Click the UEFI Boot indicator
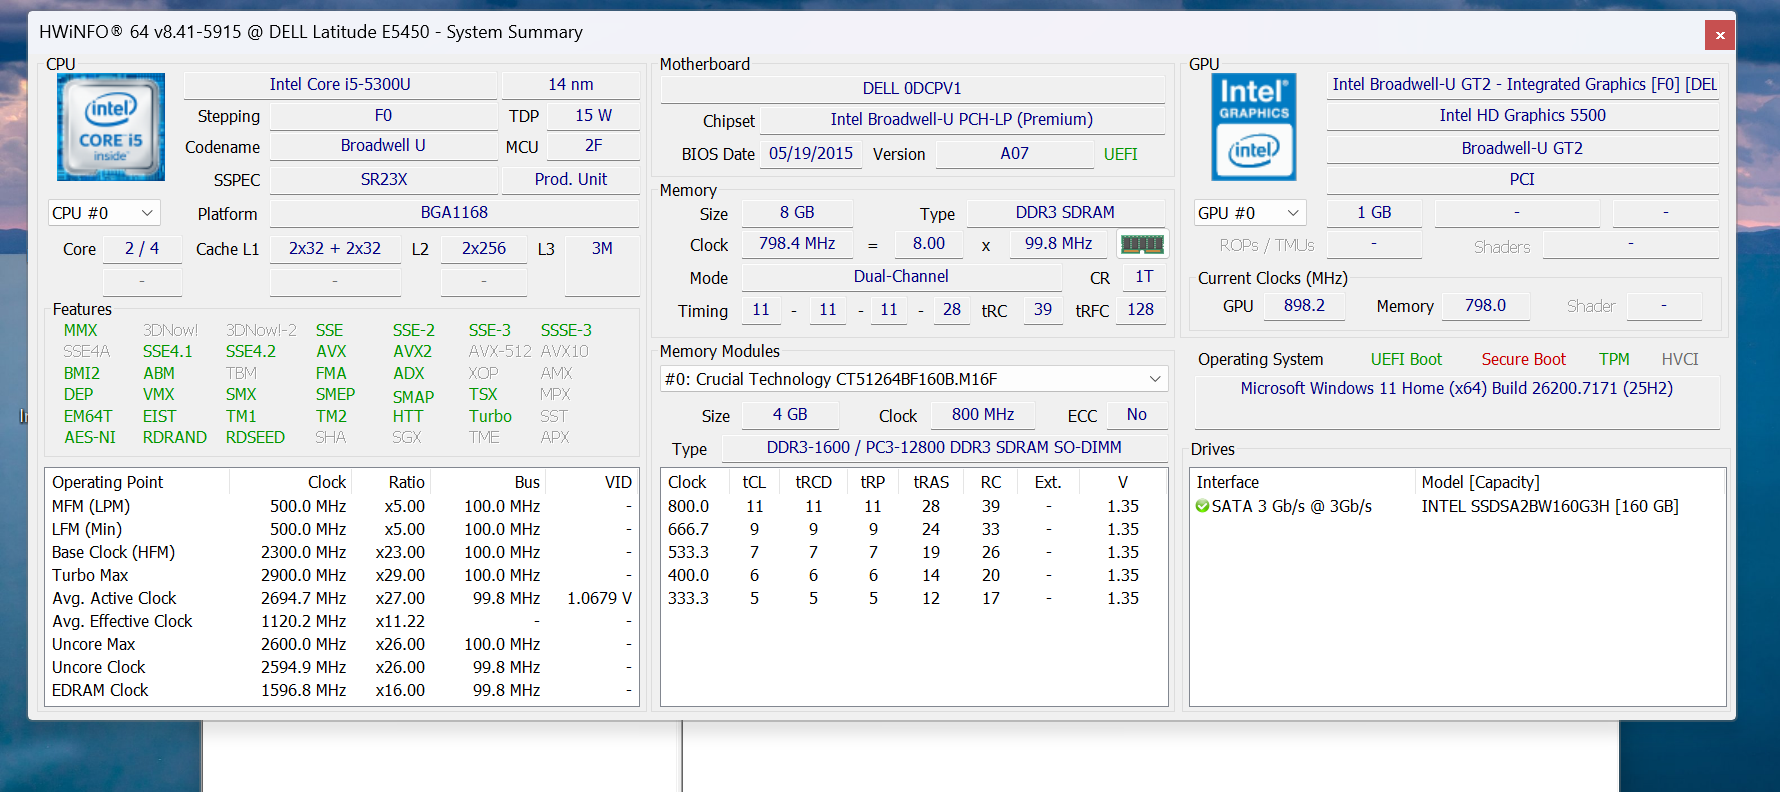This screenshot has width=1780, height=792. (x=1406, y=360)
